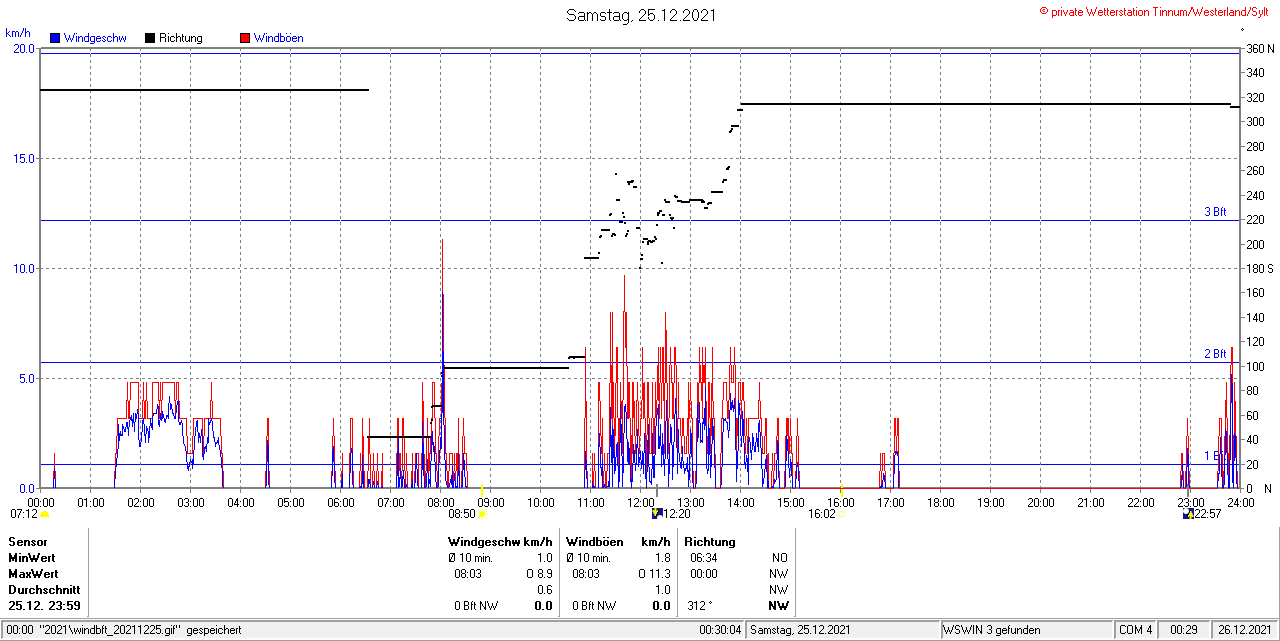Screen dimensions: 1280x641
Task: Click the chart title Samstag, 25.12.2021
Action: [641, 15]
